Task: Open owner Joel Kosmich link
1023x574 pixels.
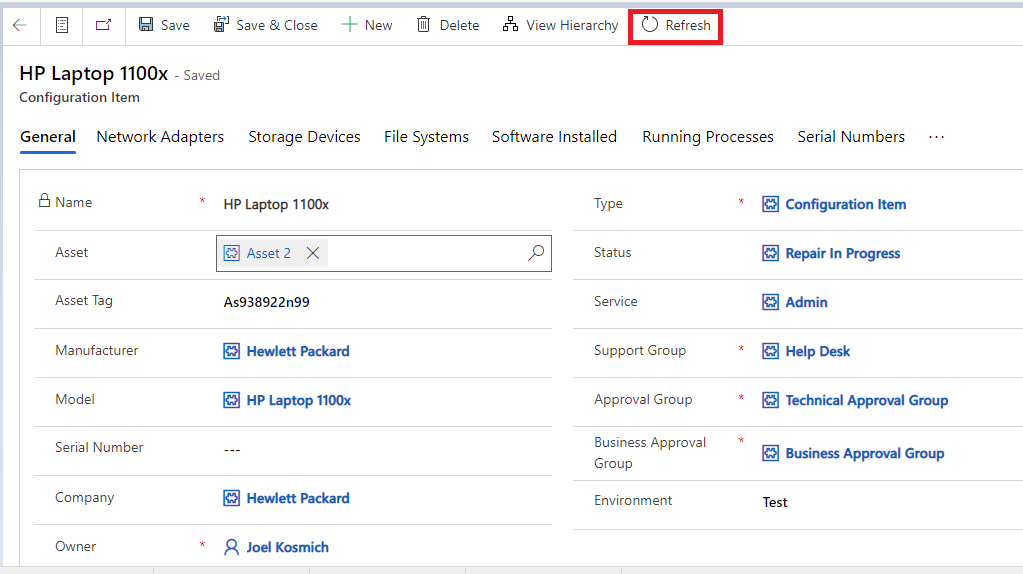Action: click(x=288, y=547)
